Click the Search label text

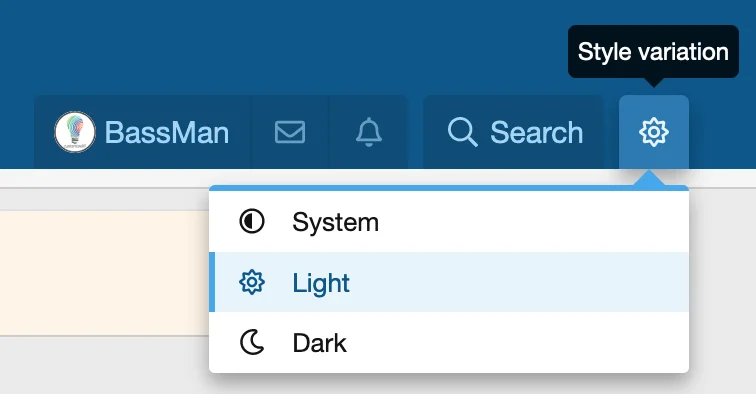[537, 132]
